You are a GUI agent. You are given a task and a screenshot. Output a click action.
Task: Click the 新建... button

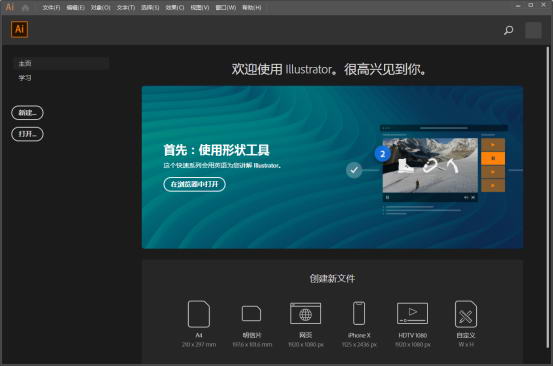tap(27, 113)
